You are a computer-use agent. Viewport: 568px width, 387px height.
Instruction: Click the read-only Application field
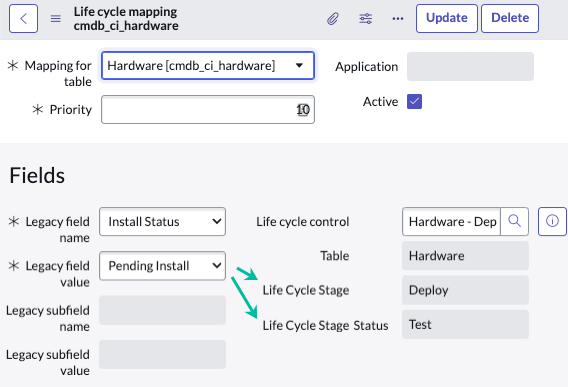coord(470,66)
